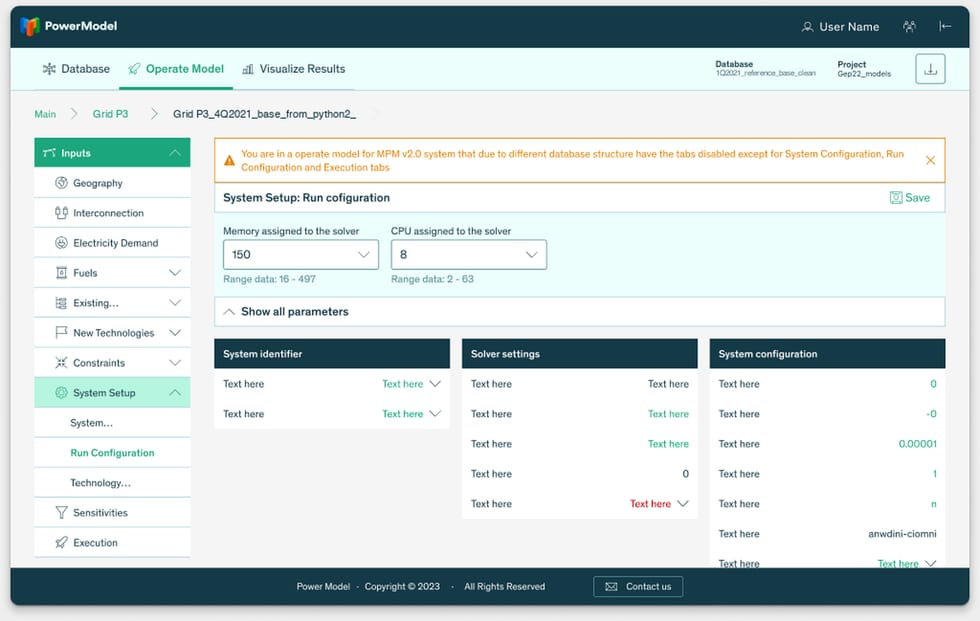Screen dimensions: 980x621
Task: Dismiss the MPM v2.0 warning banner
Action: 930,161
